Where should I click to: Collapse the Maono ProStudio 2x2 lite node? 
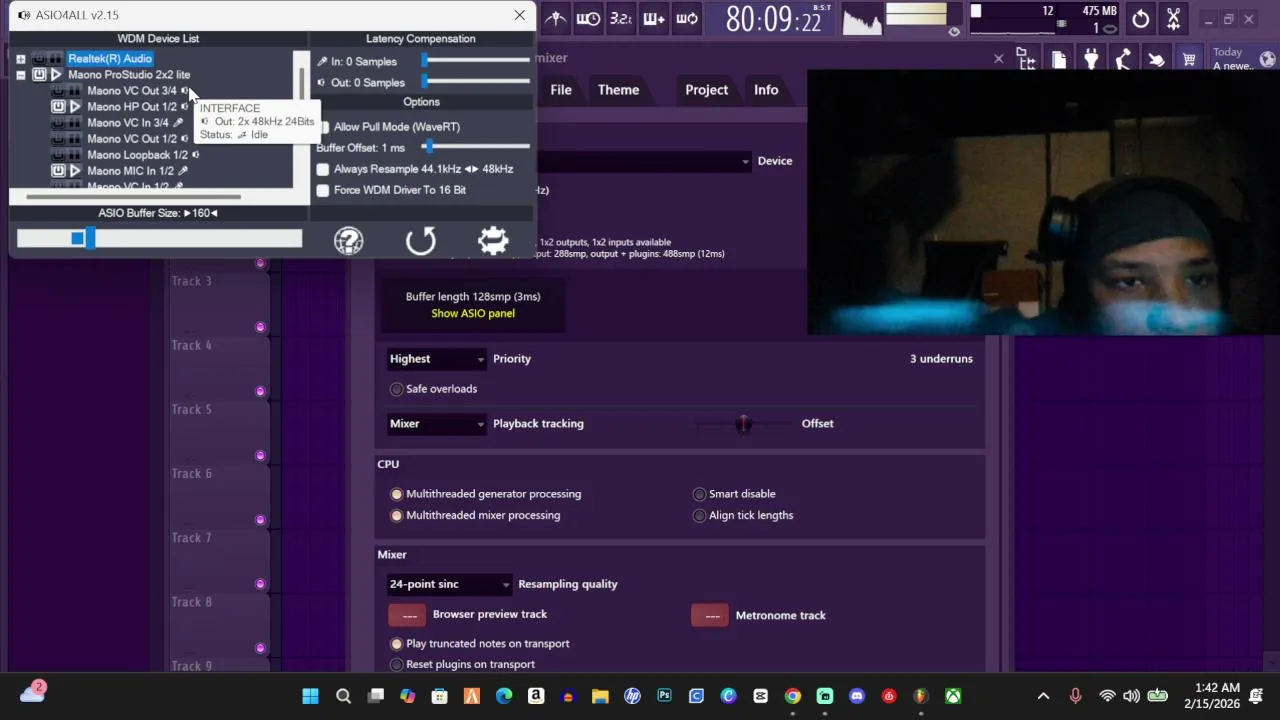point(21,75)
